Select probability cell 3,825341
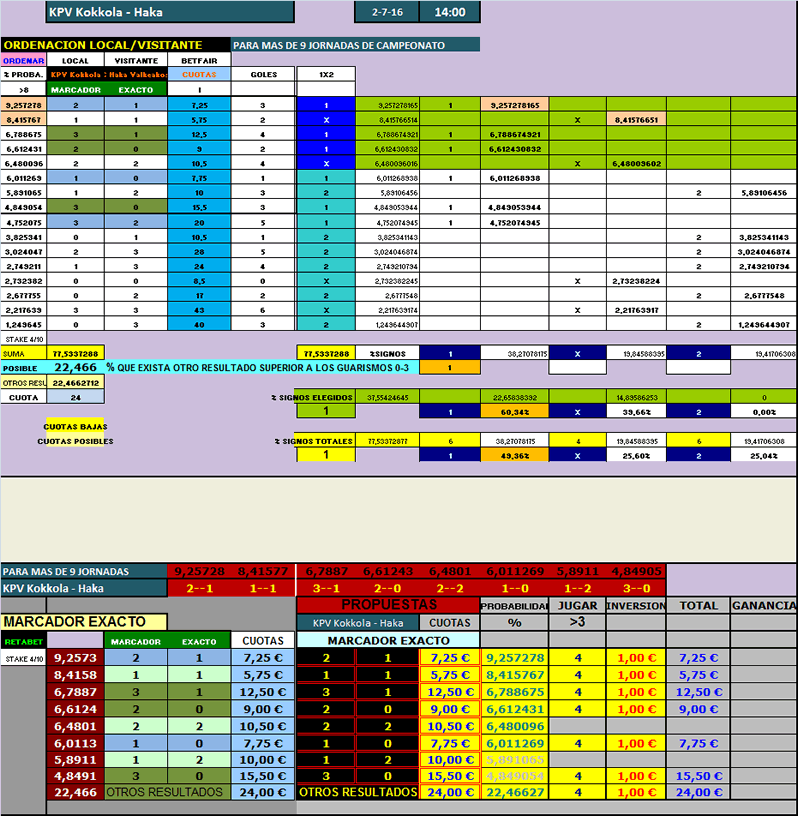 click(23, 237)
